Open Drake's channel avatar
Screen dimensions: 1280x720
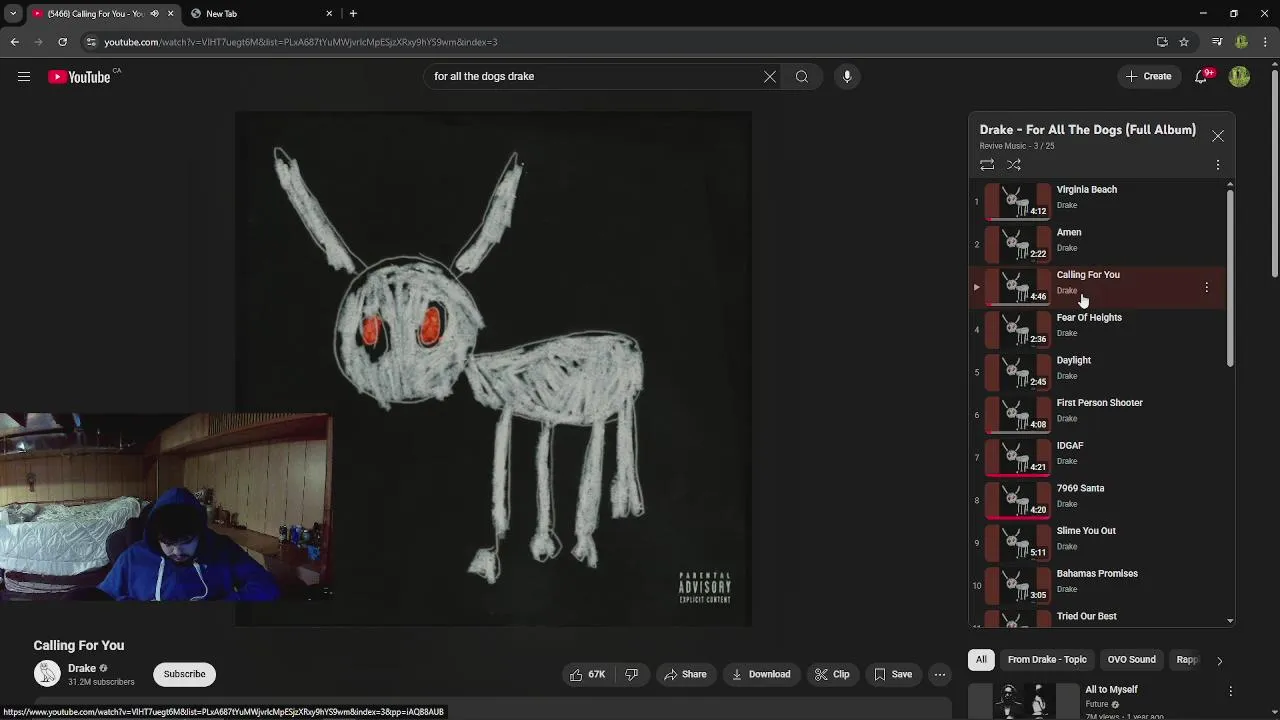tap(47, 674)
